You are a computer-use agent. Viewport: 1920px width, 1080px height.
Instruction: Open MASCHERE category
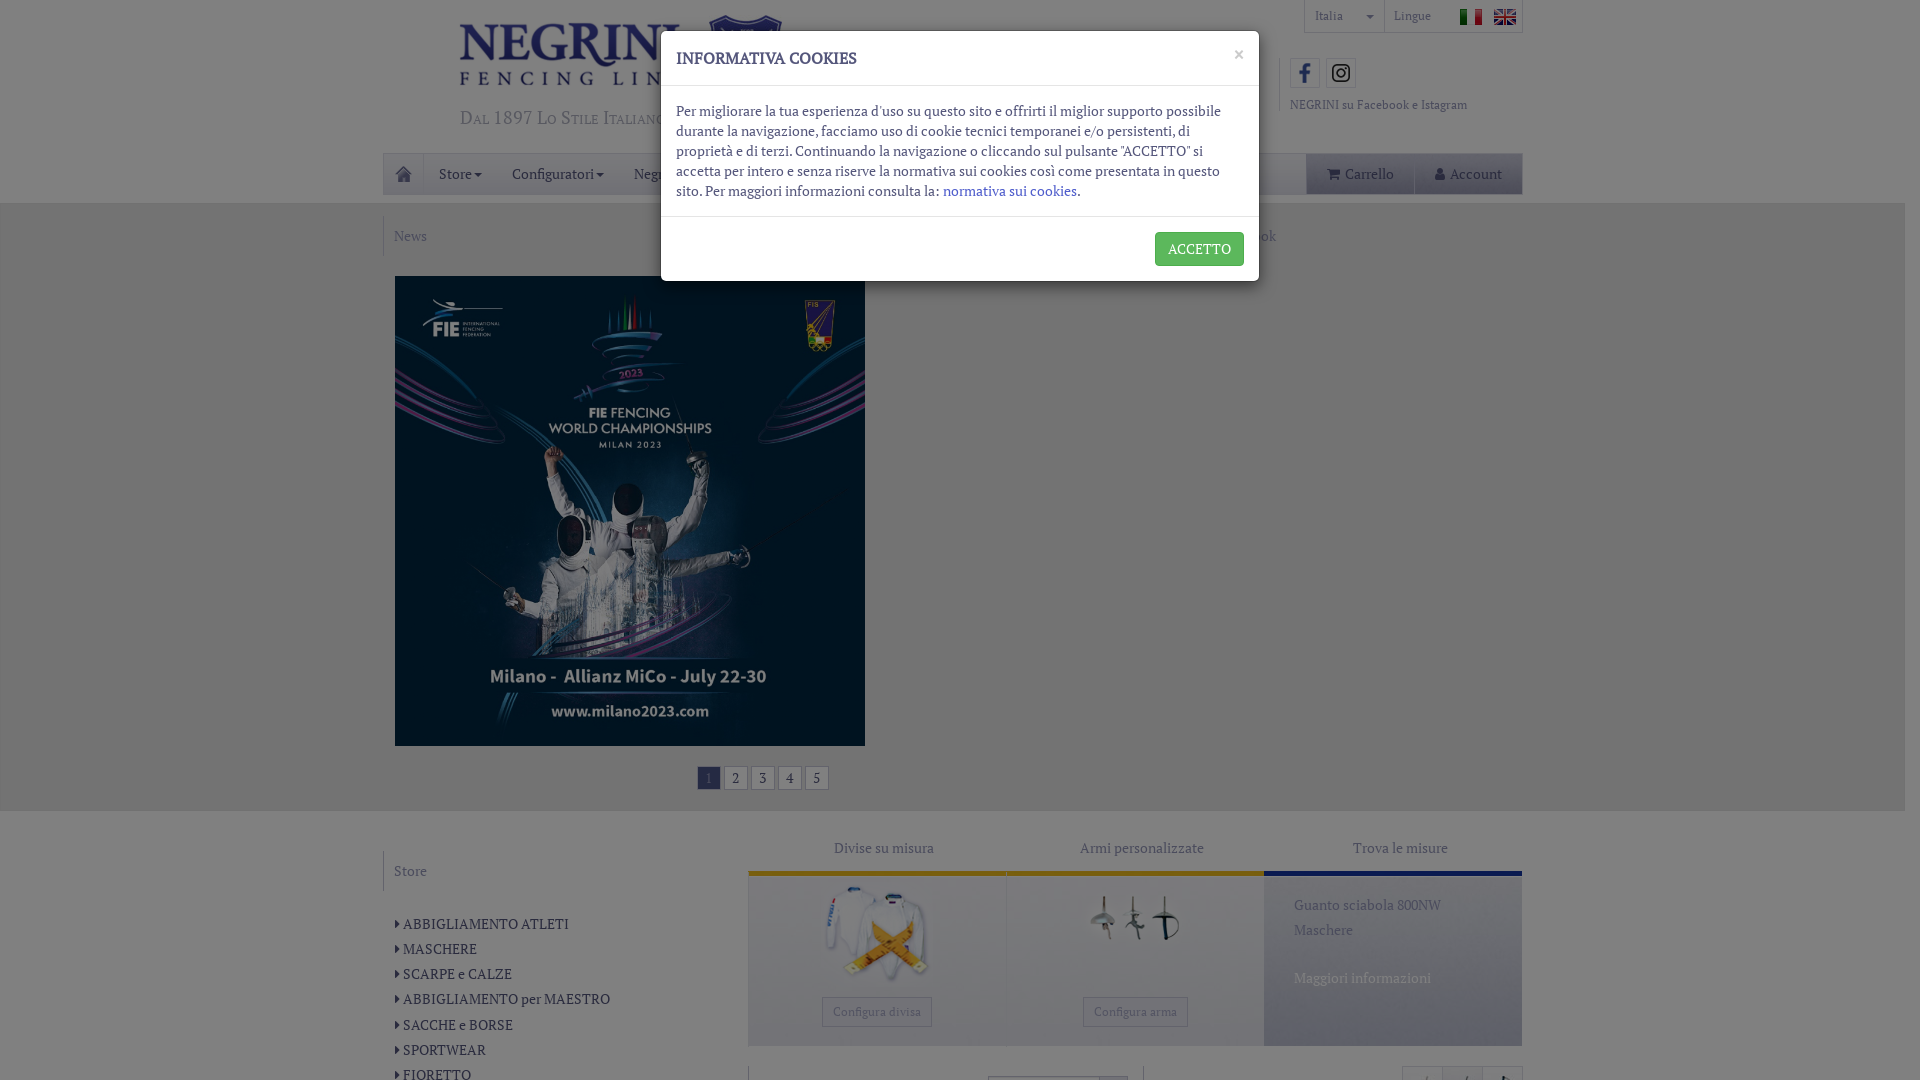pos(439,949)
